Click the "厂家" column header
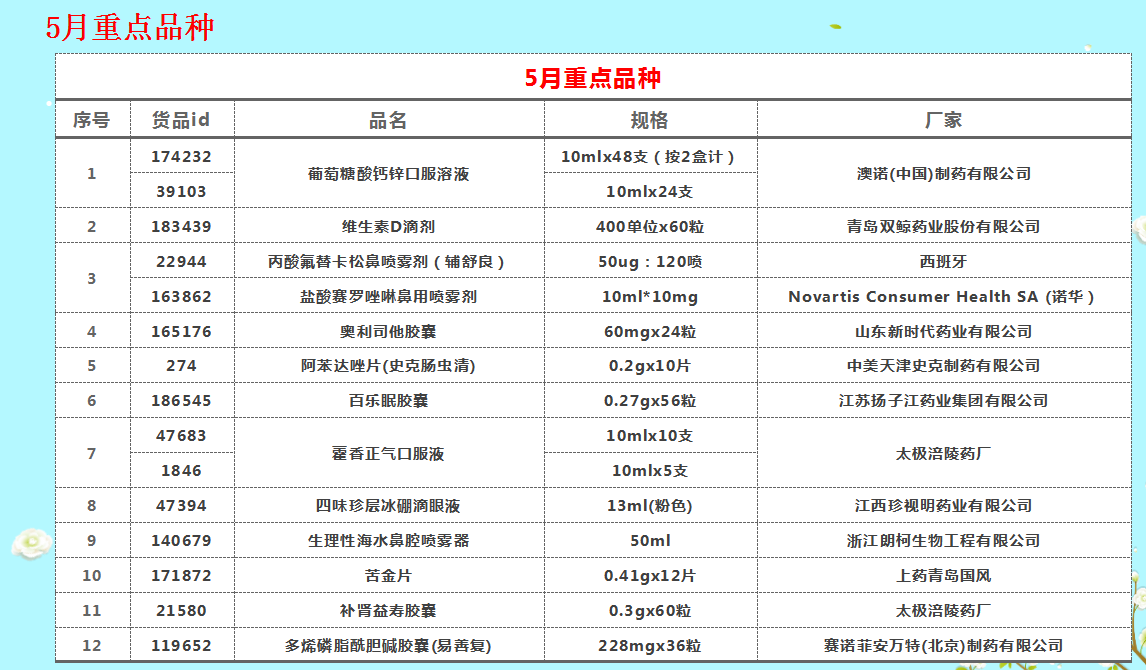The image size is (1146, 670). coord(944,120)
